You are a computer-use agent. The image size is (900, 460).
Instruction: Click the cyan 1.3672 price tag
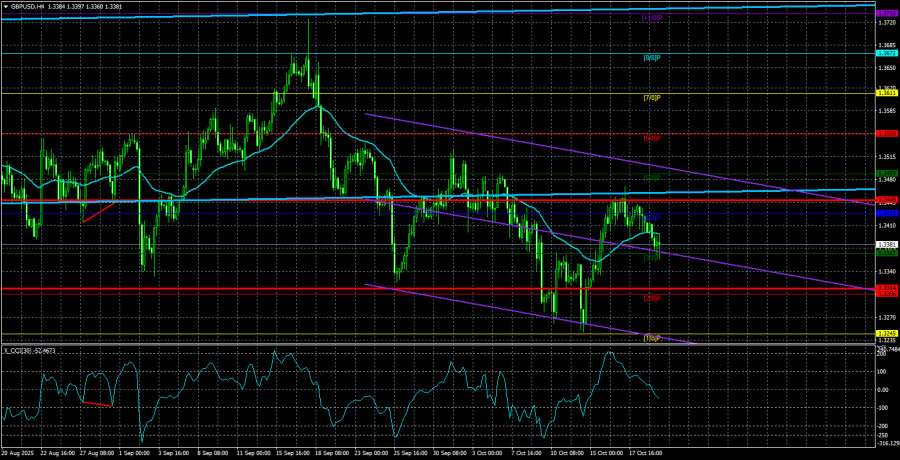point(885,53)
